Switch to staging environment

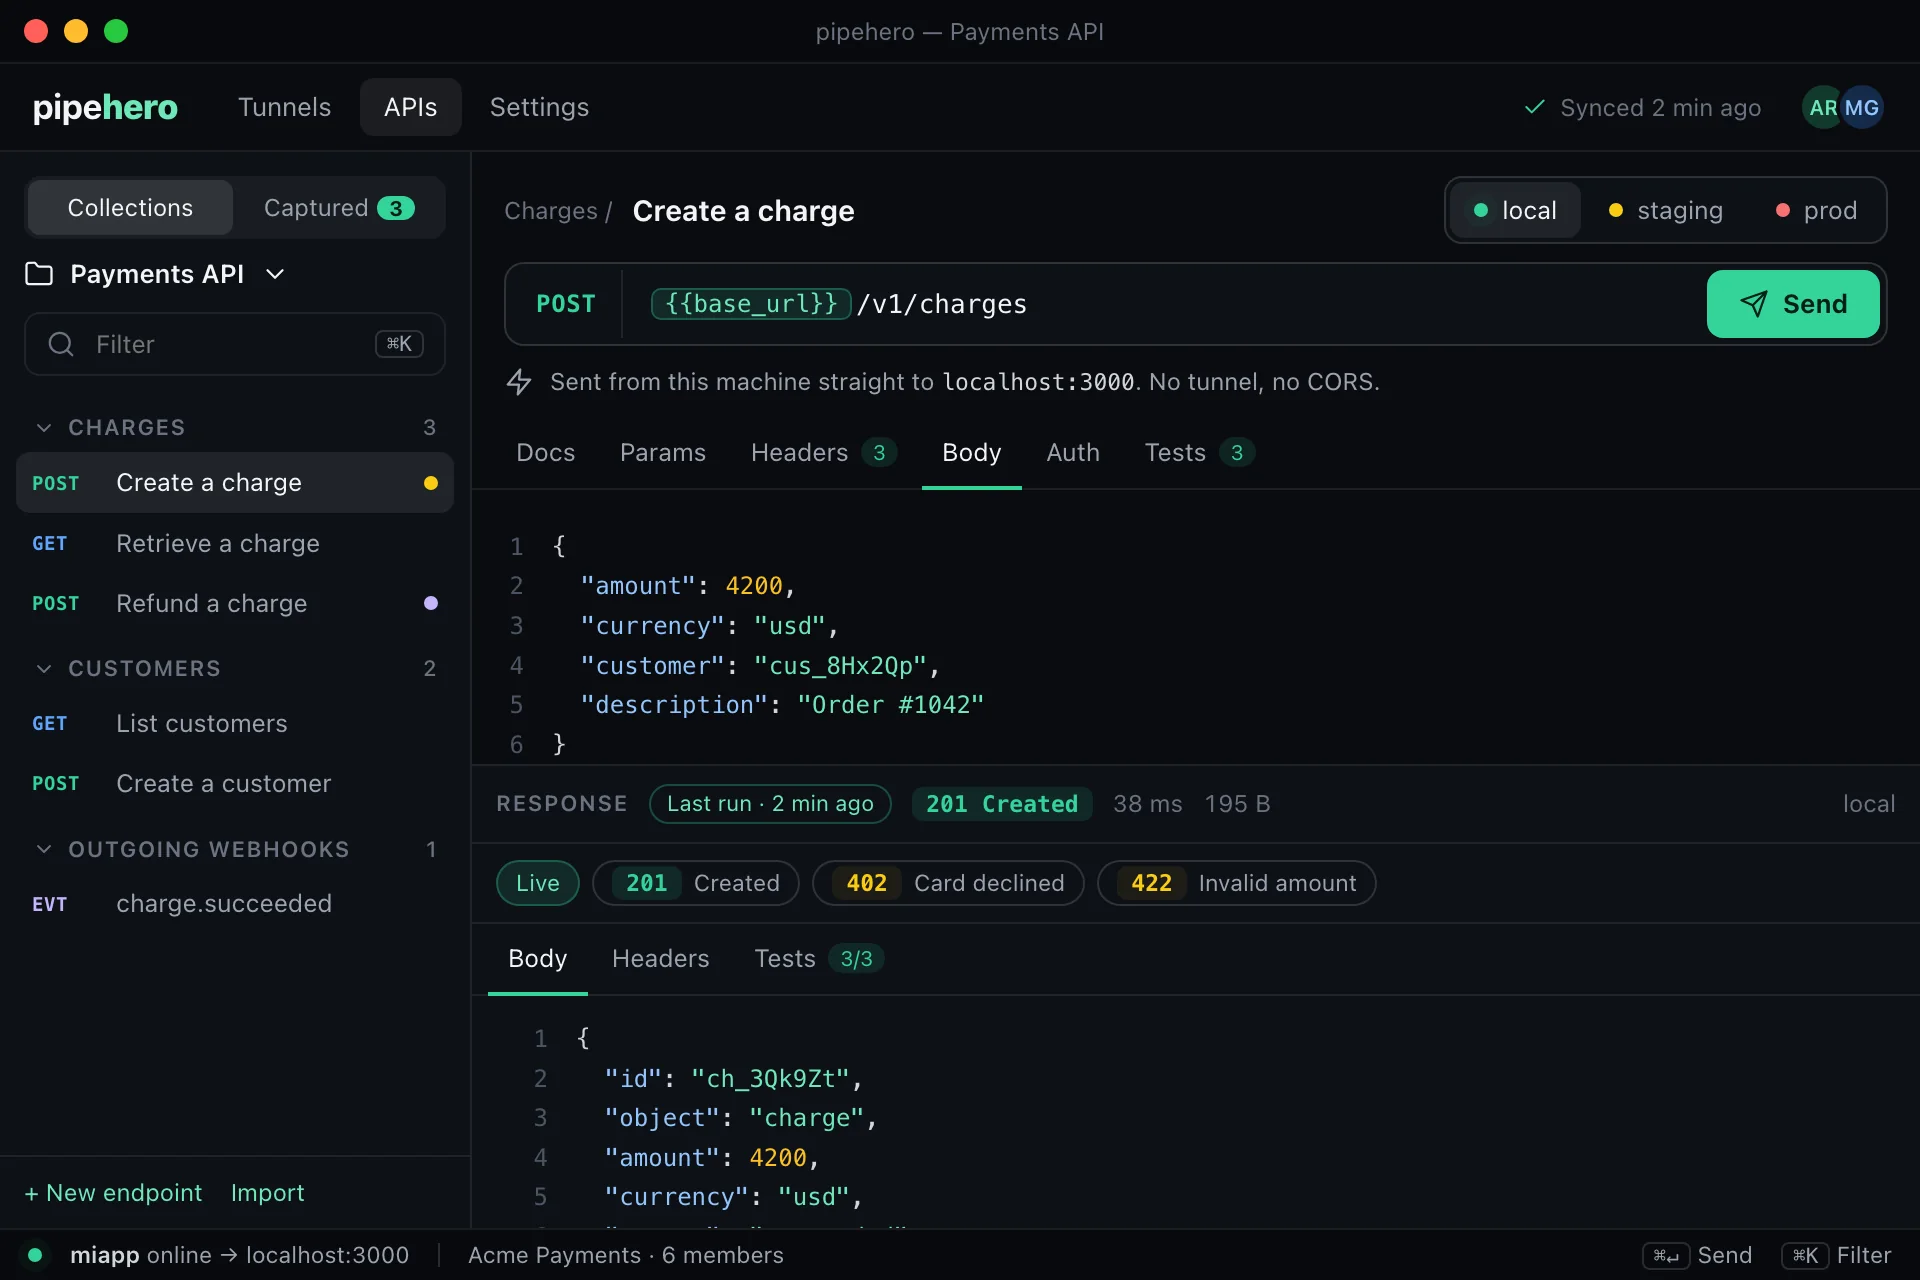coord(1666,210)
